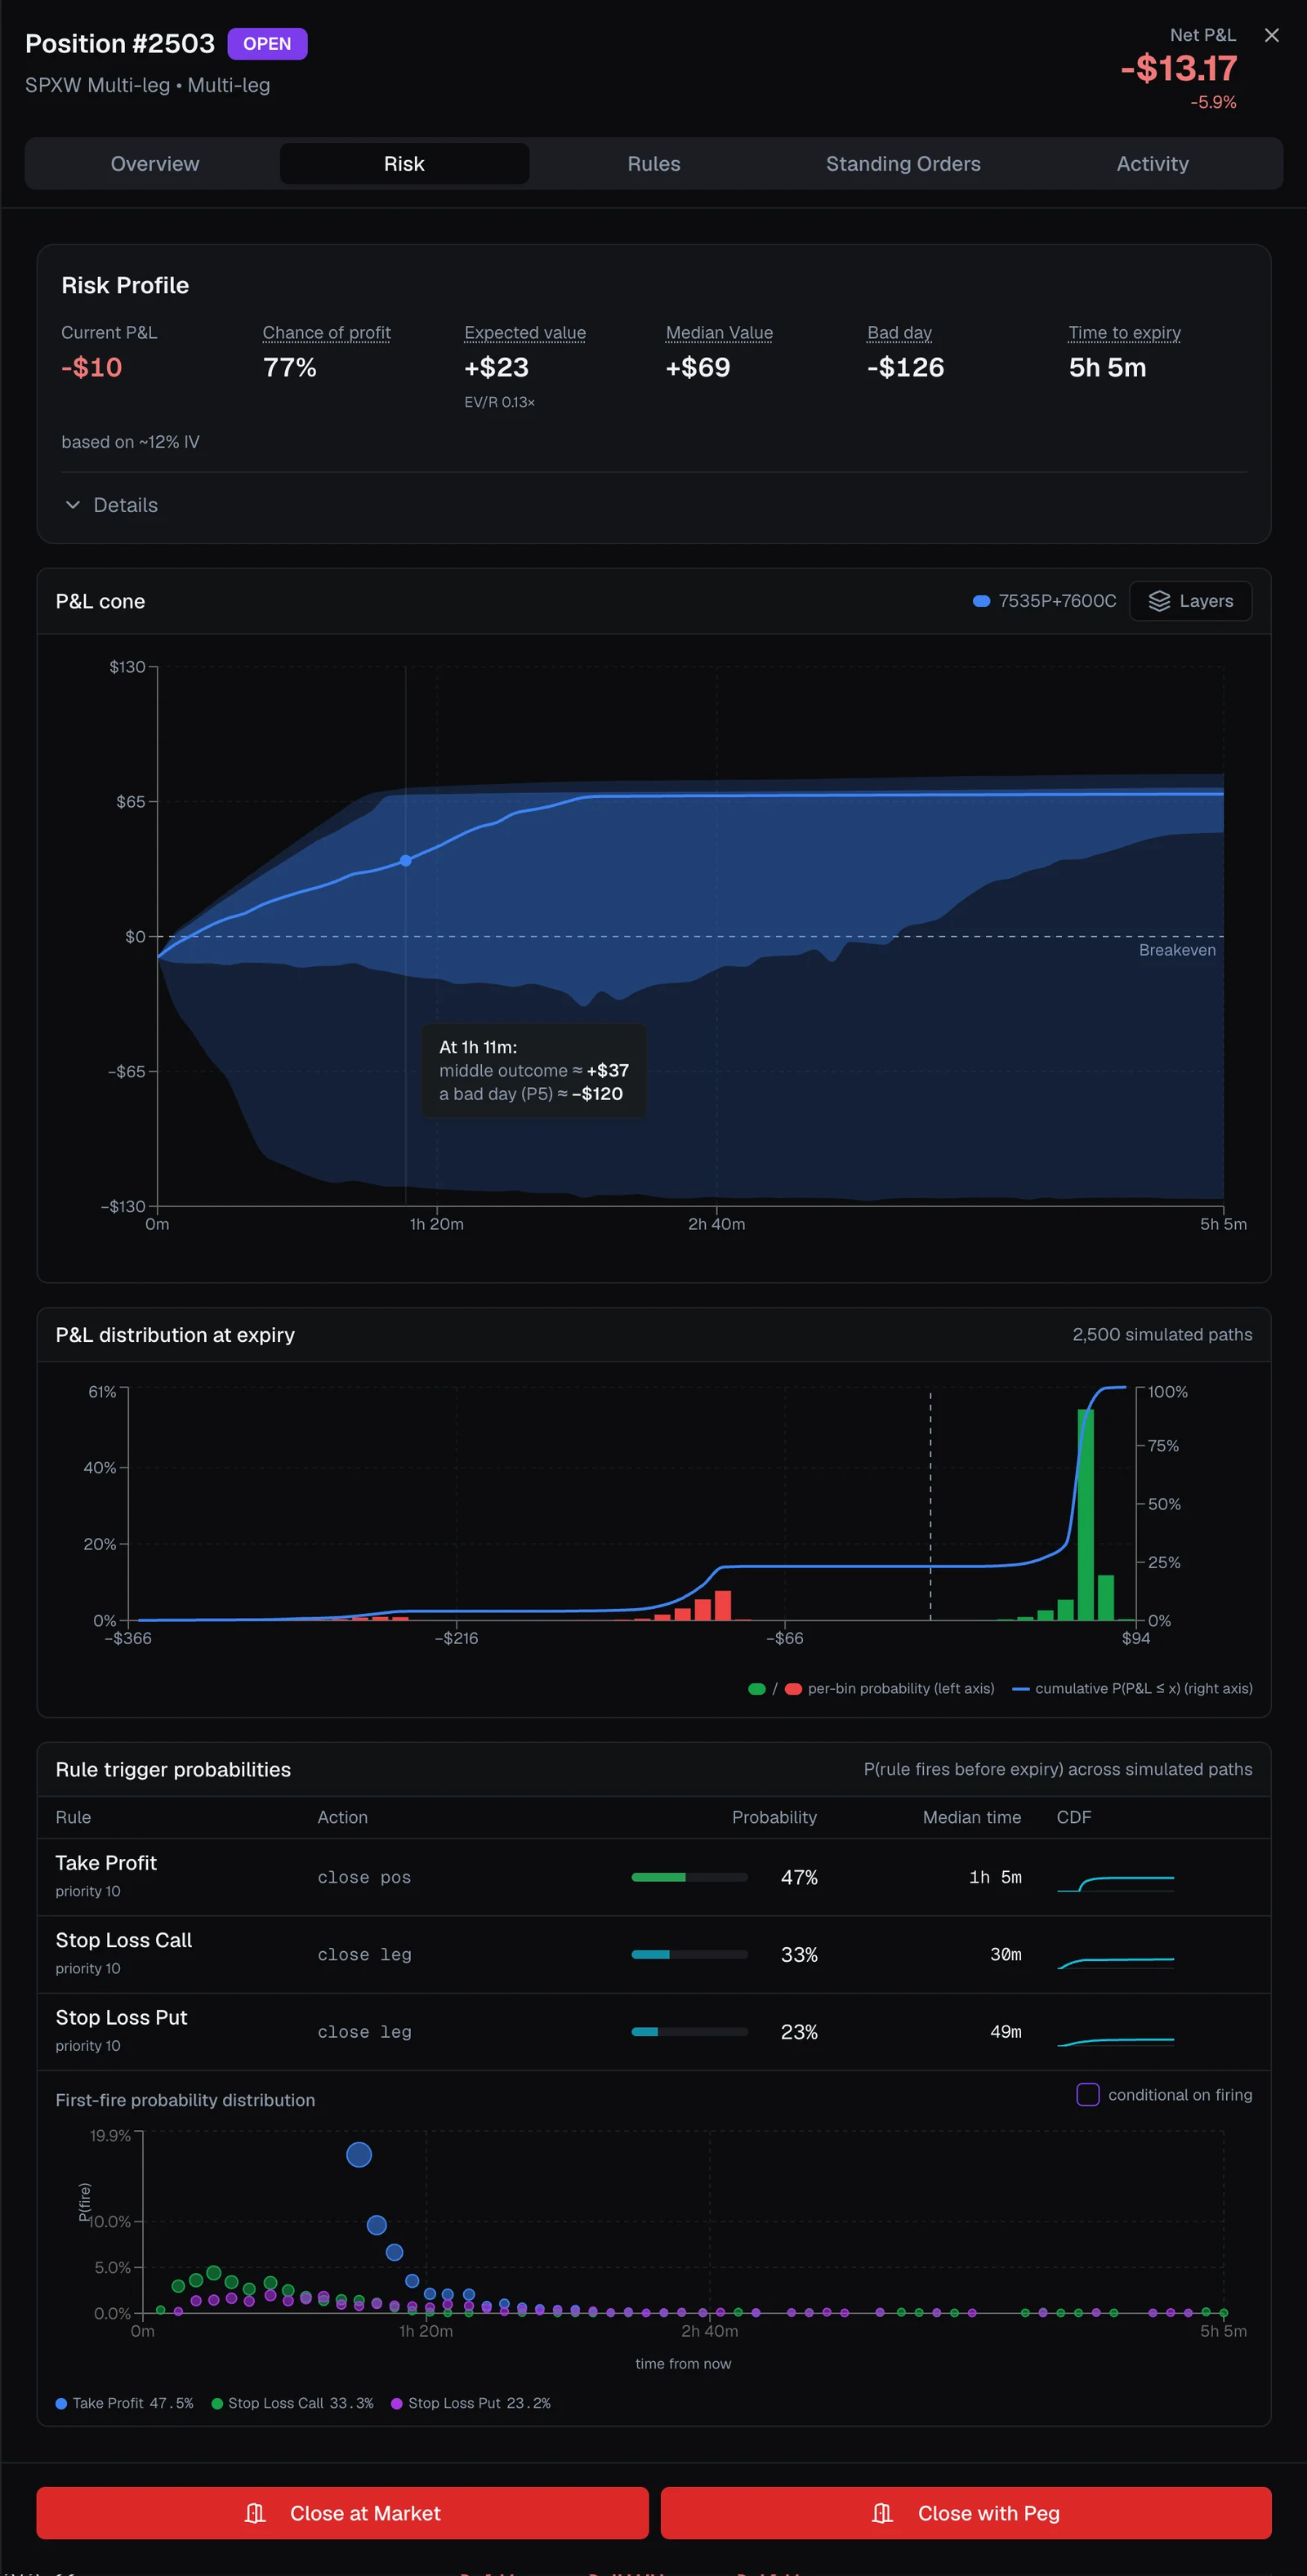Click the Close with Peg button
Screen dimensions: 1307x2576
pos(966,2513)
